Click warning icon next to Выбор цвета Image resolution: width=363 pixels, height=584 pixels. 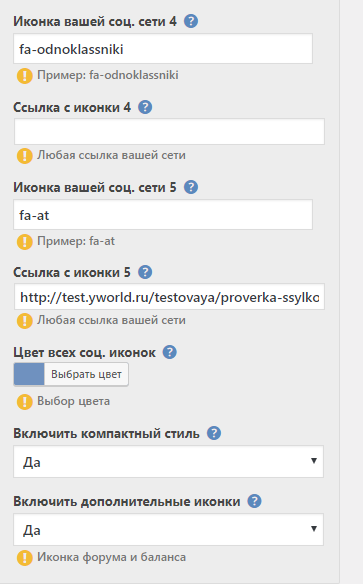(x=25, y=402)
